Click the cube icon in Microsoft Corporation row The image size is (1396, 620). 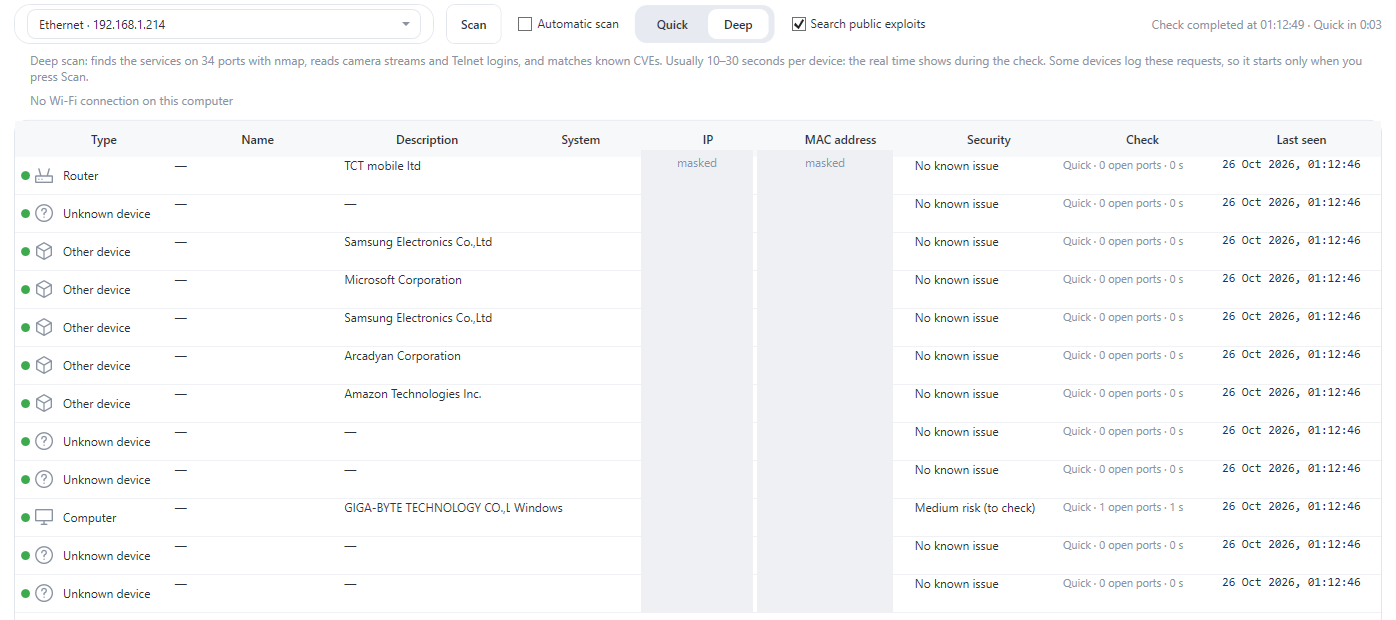click(x=44, y=290)
